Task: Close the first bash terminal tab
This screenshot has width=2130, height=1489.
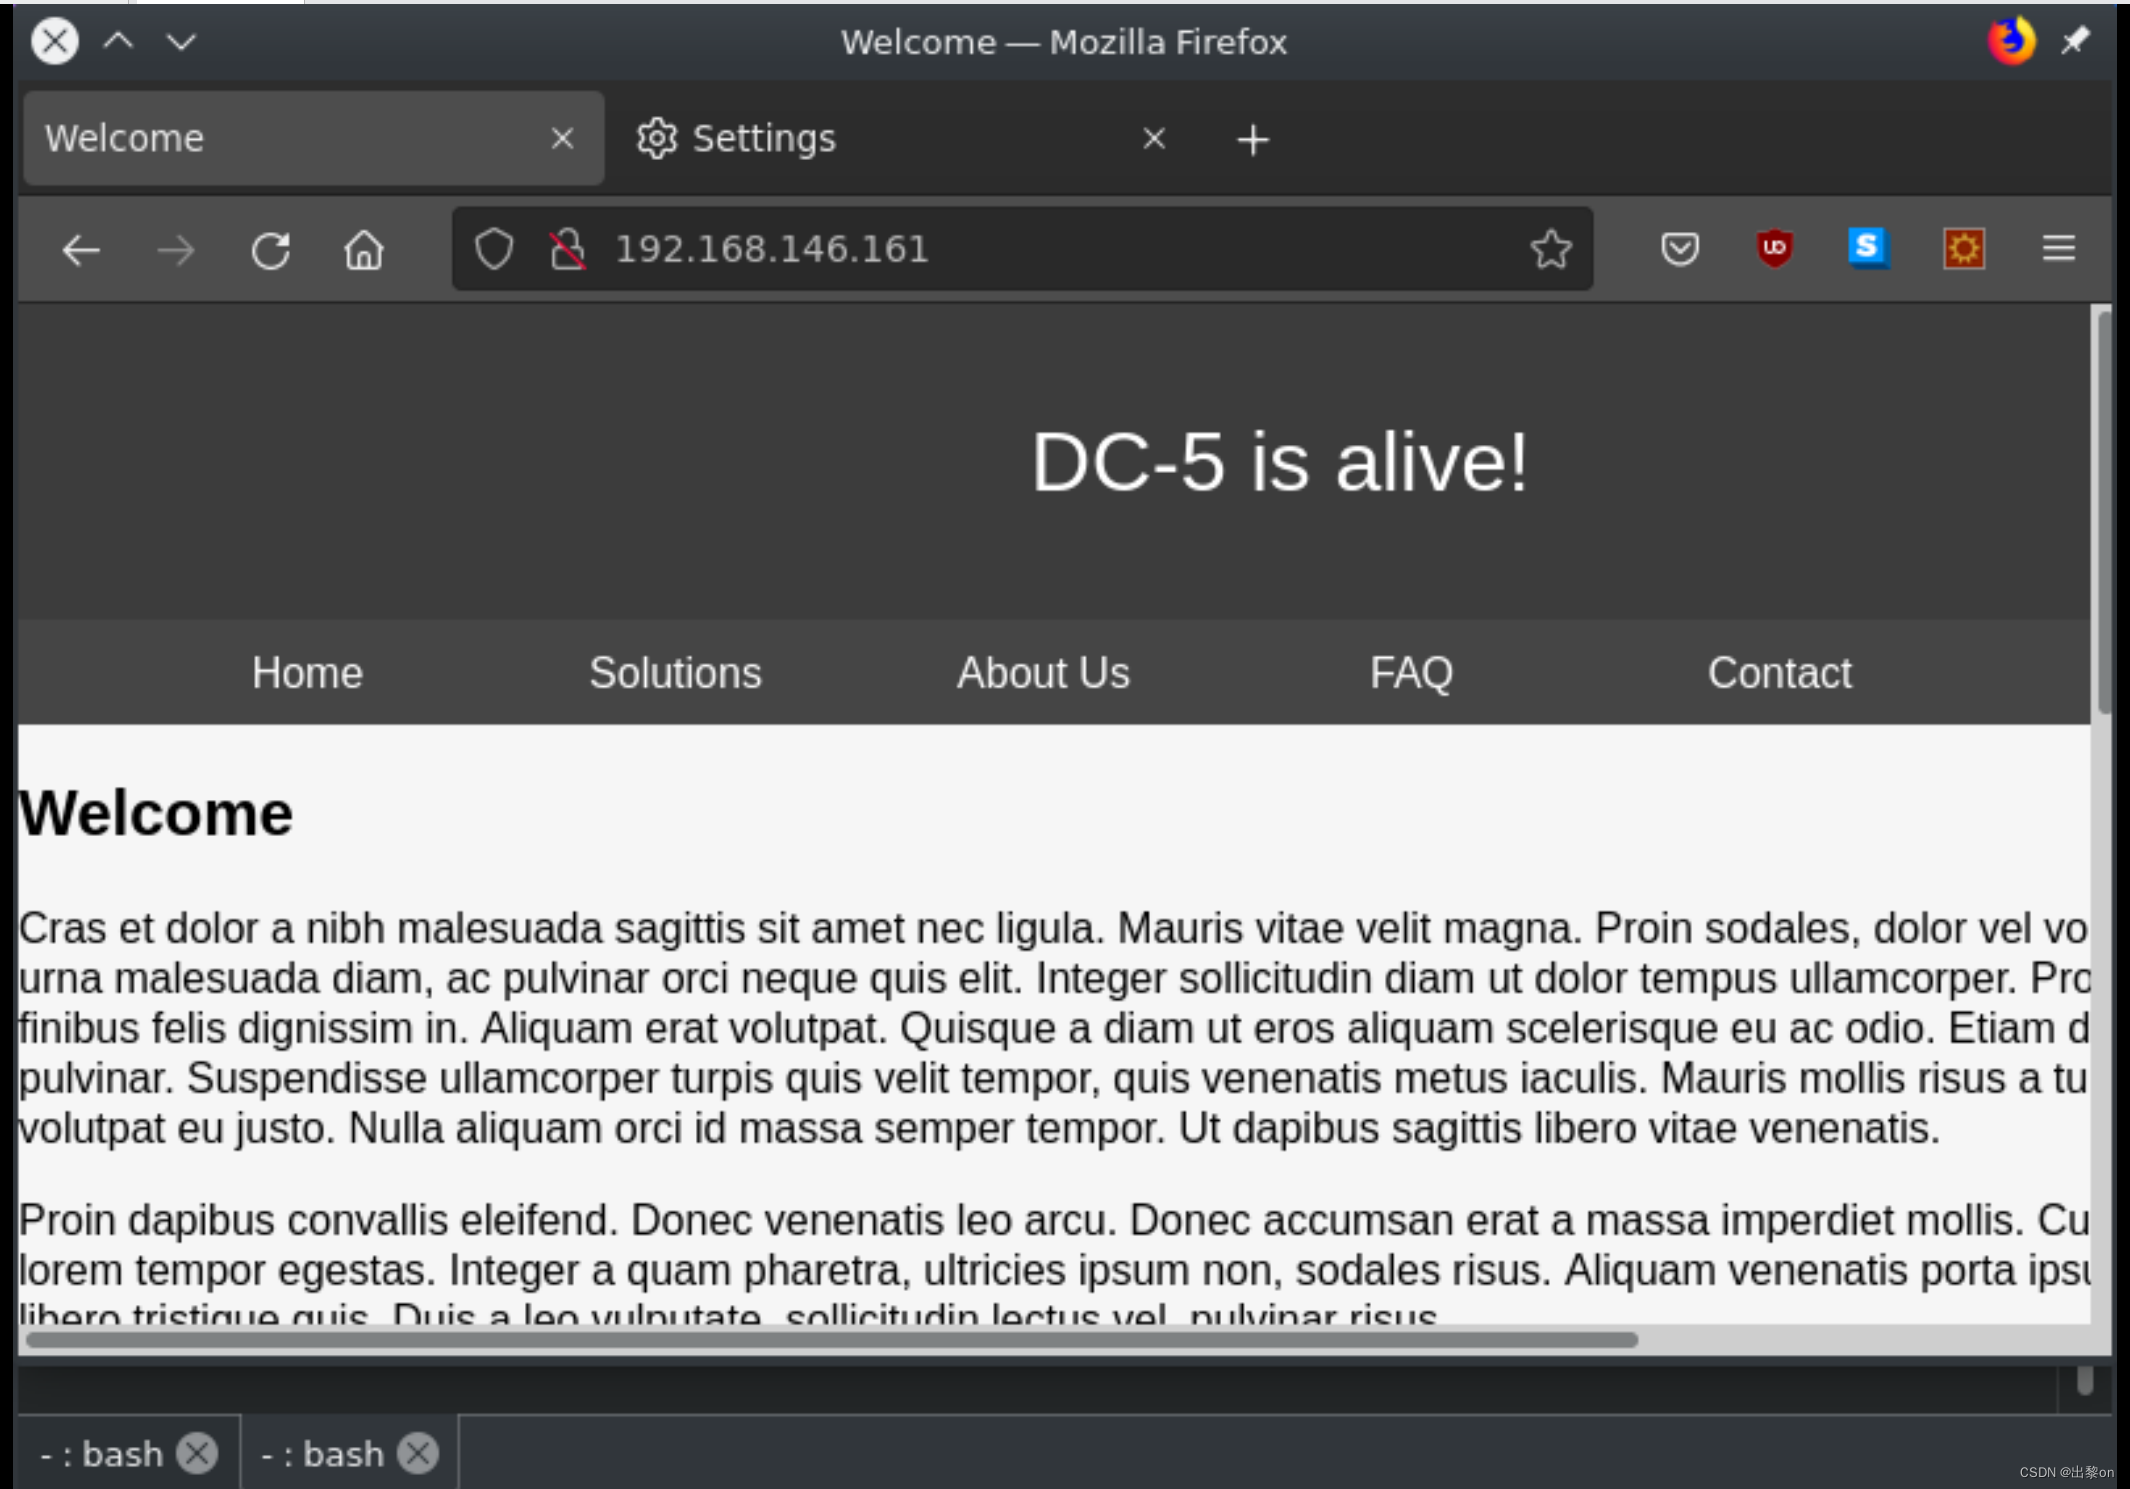Action: pyautogui.click(x=197, y=1453)
